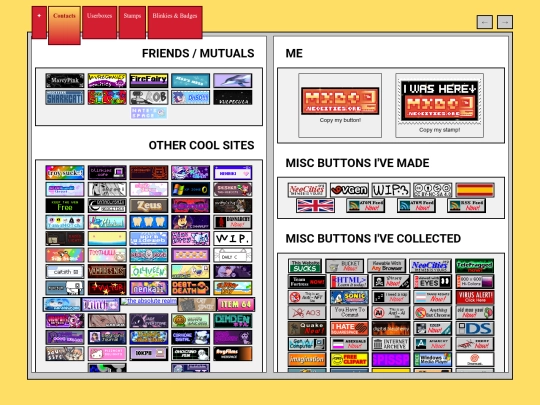Click the Get A Computer button
The width and height of the screenshot is (540, 405).
307,344
